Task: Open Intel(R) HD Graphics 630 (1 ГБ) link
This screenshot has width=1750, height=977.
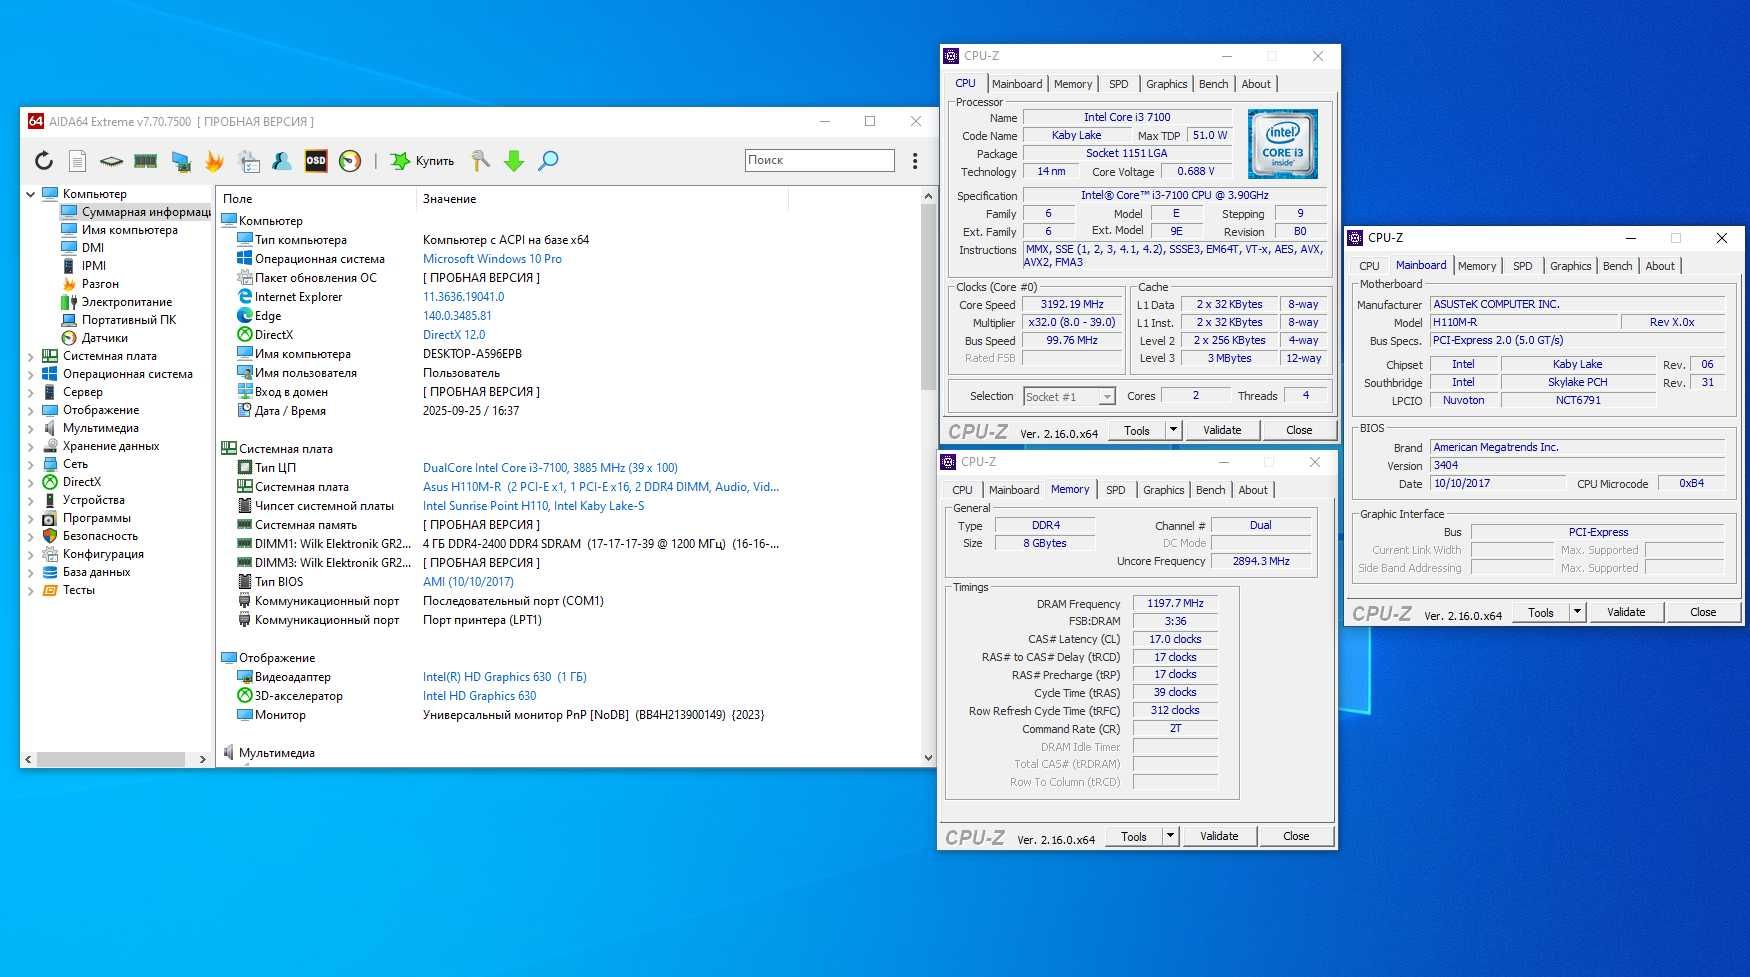Action: 505,677
